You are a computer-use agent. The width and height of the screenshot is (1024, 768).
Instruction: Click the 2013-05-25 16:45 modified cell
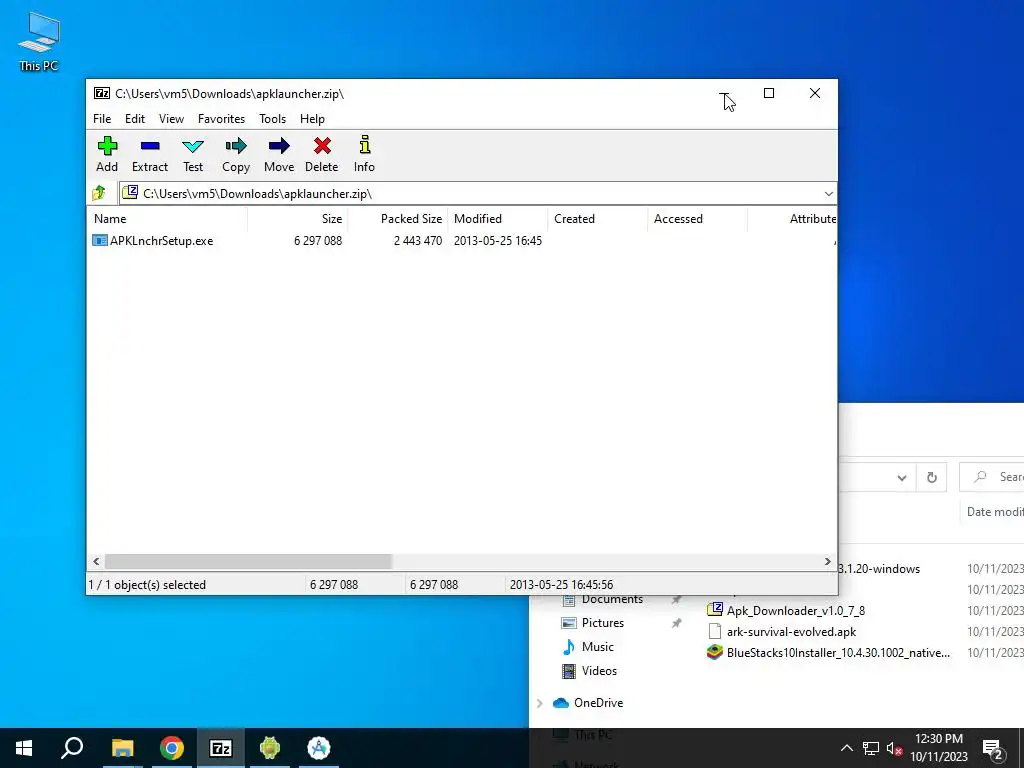point(498,240)
